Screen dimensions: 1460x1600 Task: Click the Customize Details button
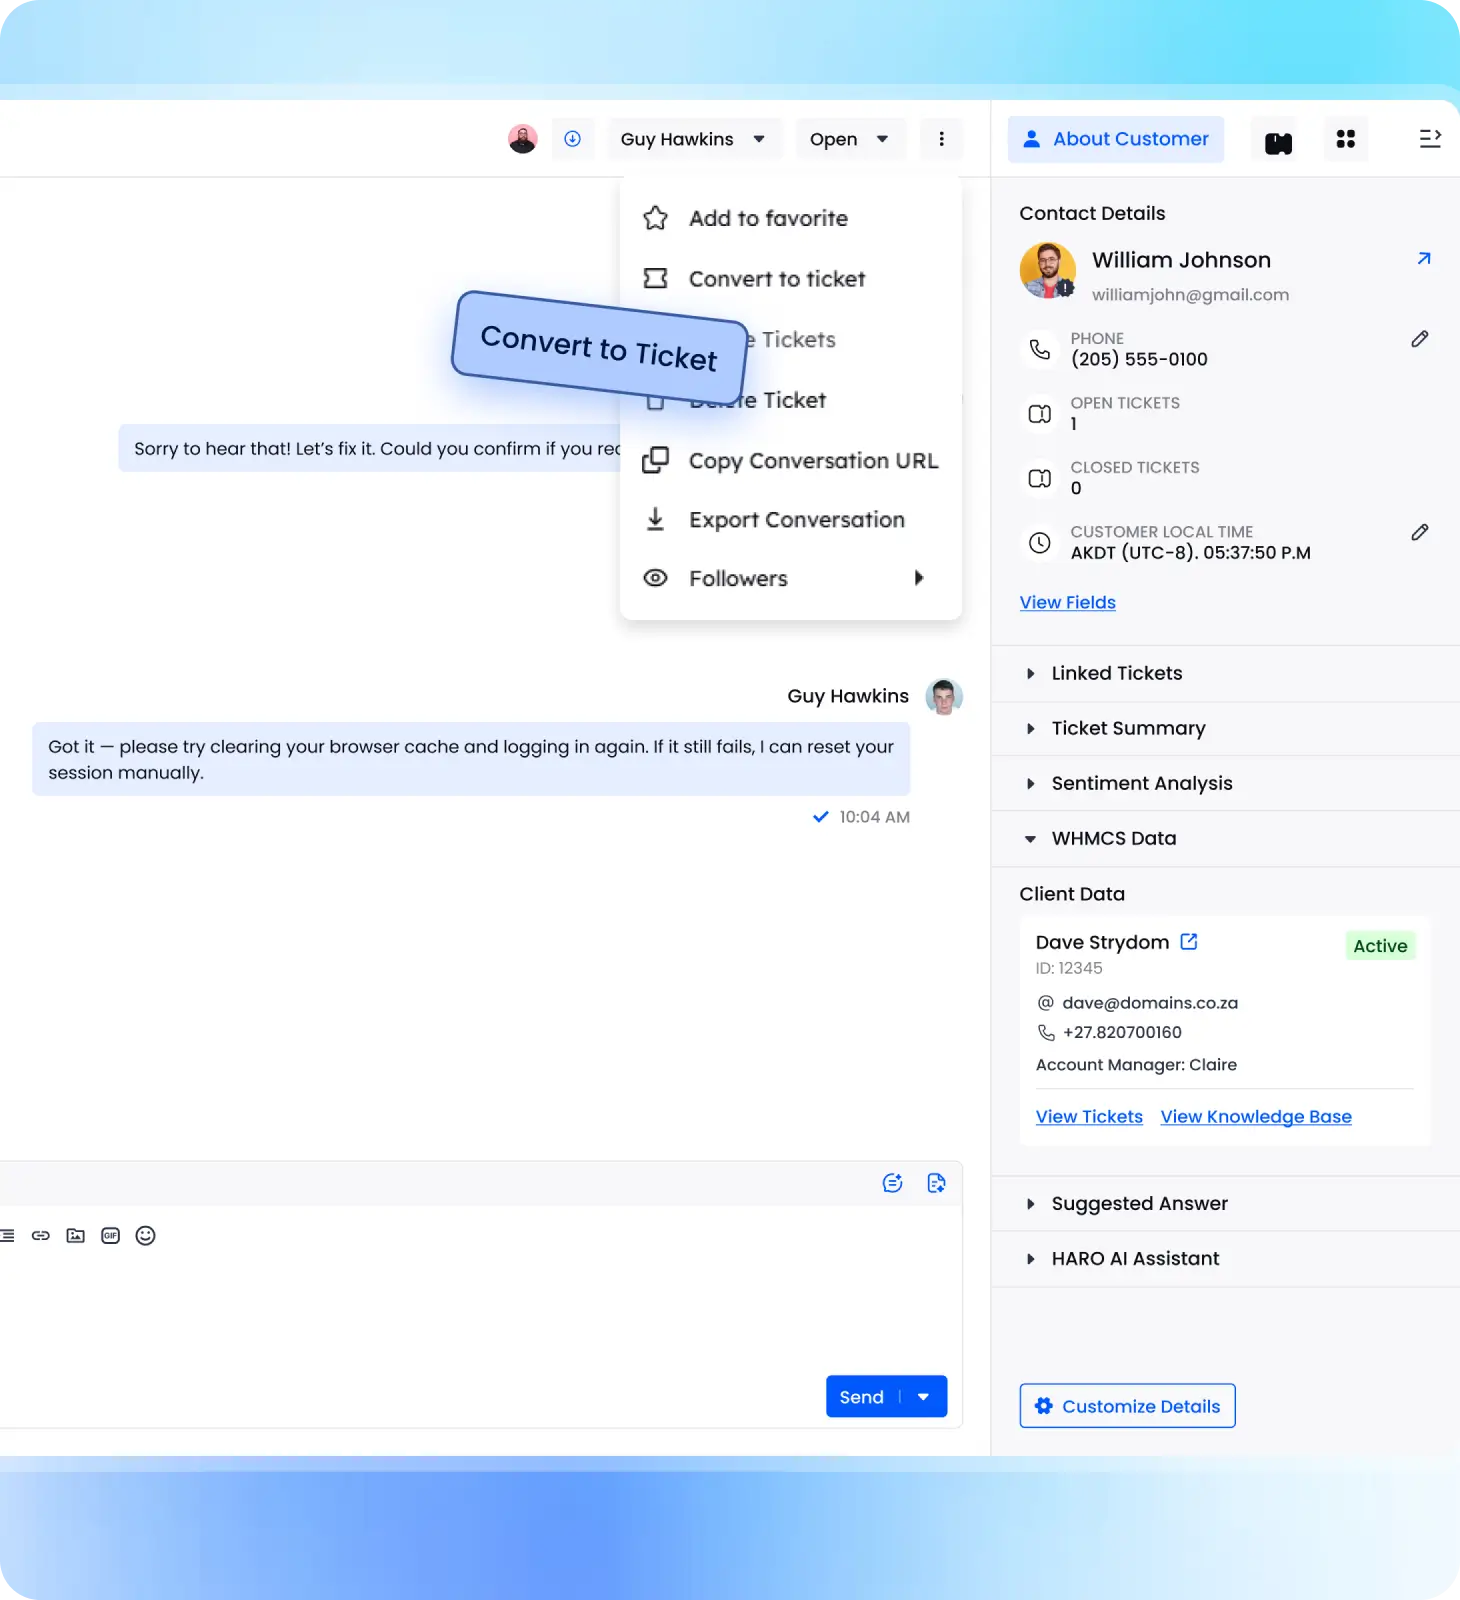(1127, 1406)
